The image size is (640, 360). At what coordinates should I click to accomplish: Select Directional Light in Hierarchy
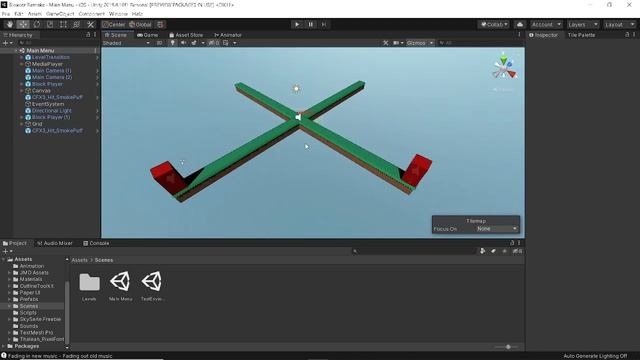[x=51, y=111]
